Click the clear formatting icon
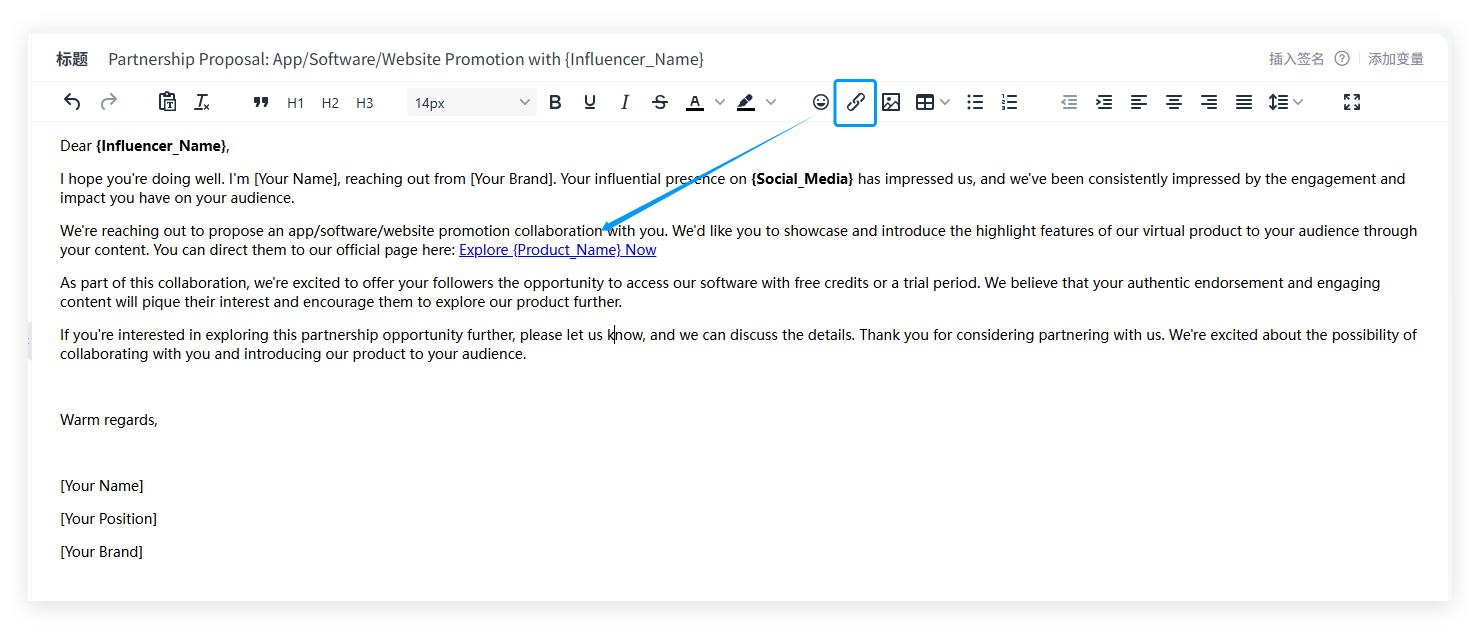 [202, 102]
